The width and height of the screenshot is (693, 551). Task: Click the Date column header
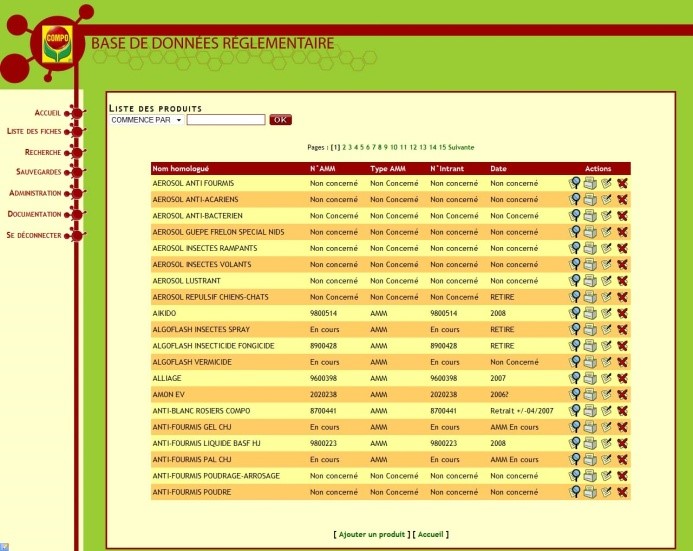click(x=498, y=168)
